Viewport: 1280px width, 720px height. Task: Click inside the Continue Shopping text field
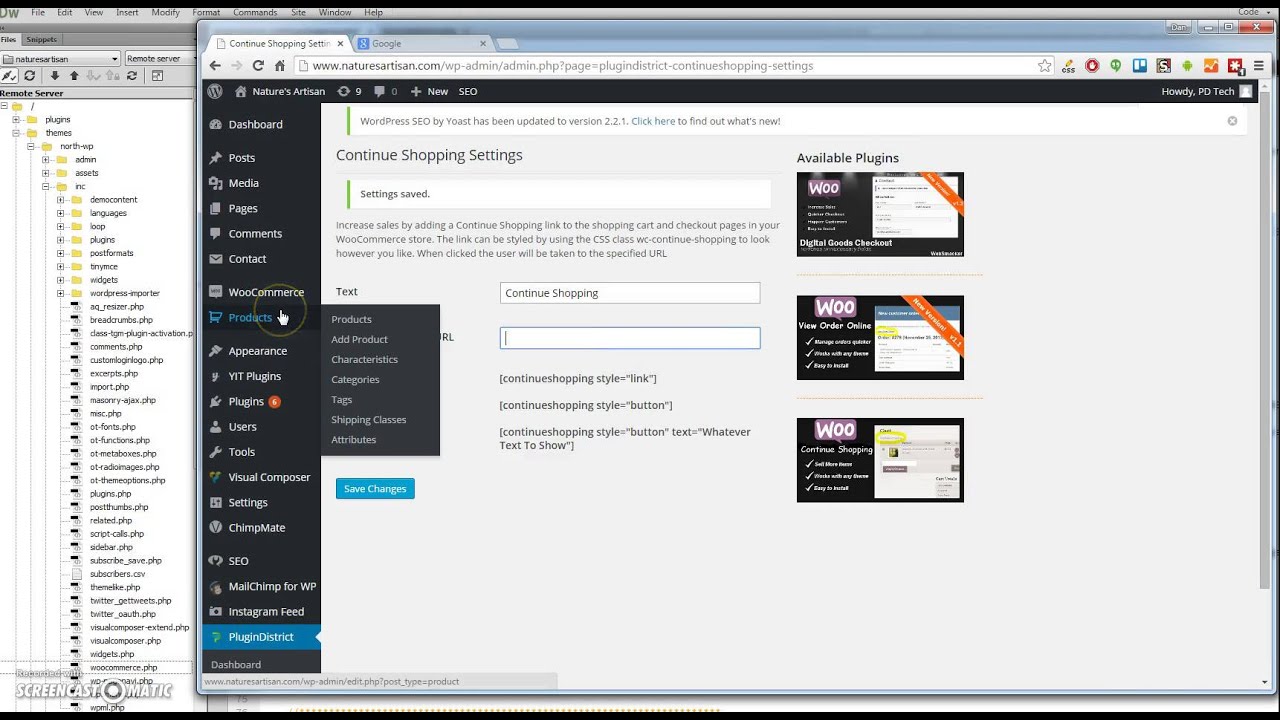click(629, 292)
